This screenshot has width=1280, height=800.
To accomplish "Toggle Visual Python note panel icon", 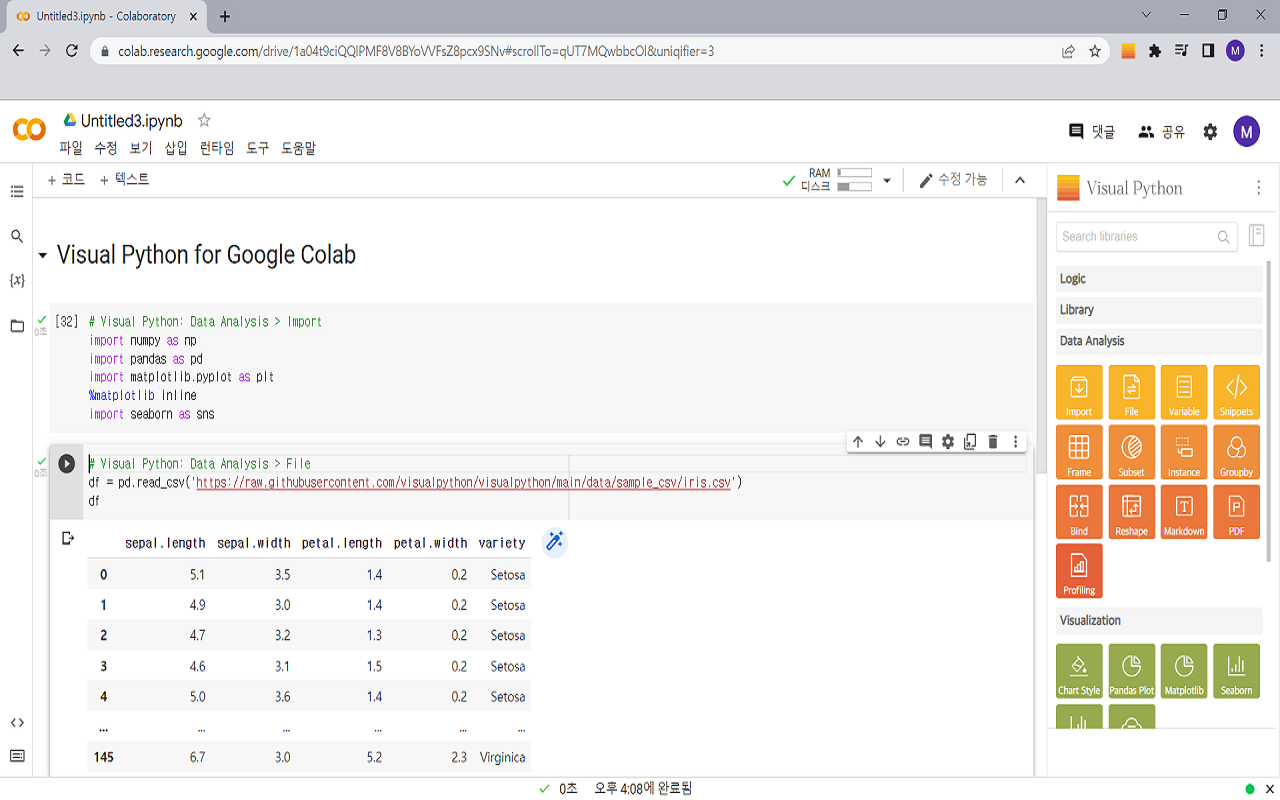I will tap(1257, 236).
